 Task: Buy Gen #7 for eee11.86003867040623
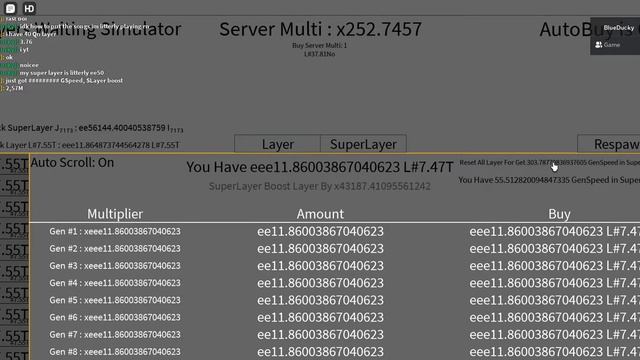(554, 334)
